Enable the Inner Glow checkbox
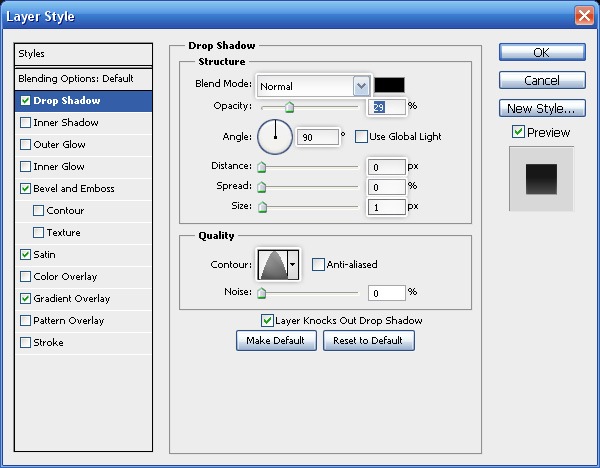Image resolution: width=600 pixels, height=468 pixels. click(25, 166)
